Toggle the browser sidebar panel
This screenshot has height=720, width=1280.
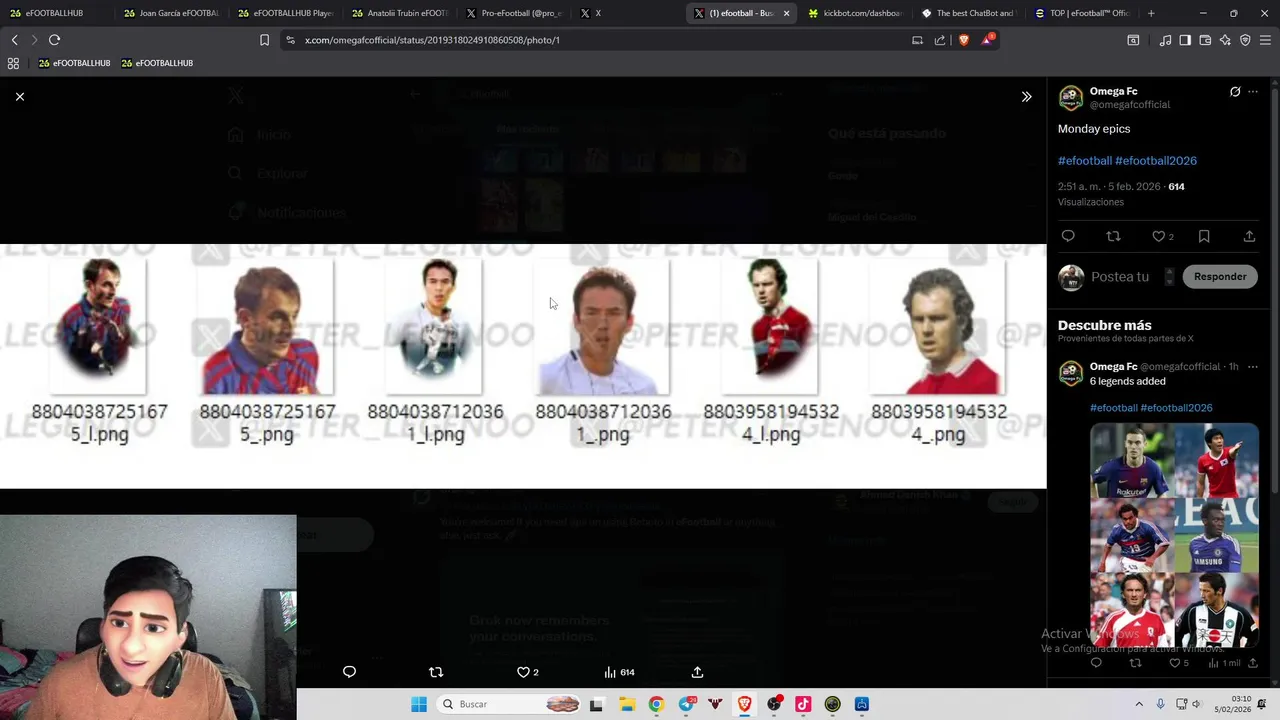[x=1185, y=40]
